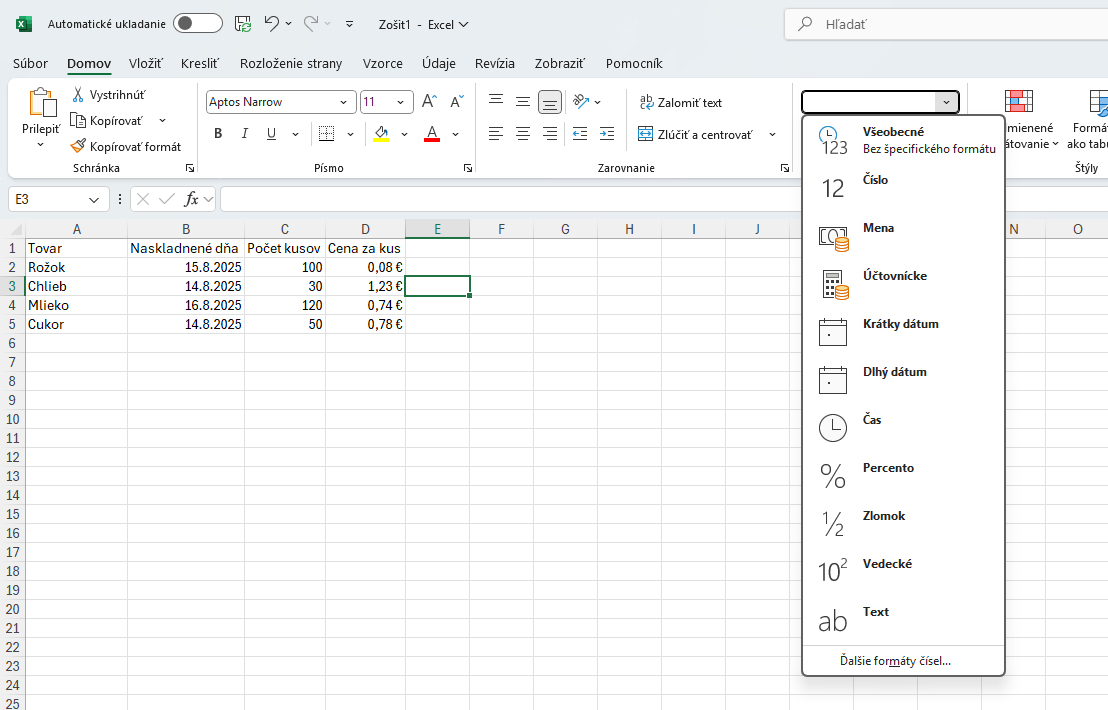Open Písmo dialog launcher

point(468,168)
